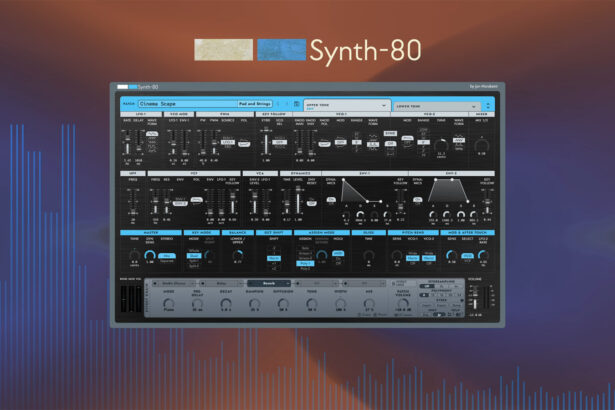Turn the VCO-2 Tune knob
This screenshot has height=410, width=615.
[x=441, y=145]
